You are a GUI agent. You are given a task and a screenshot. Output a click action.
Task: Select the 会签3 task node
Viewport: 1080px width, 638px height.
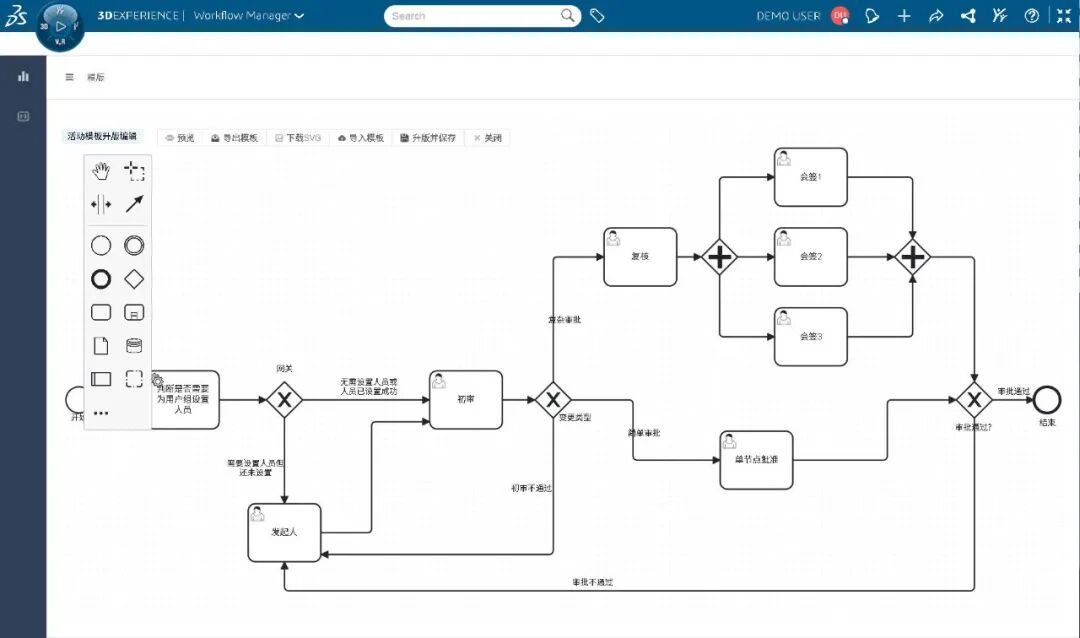[811, 336]
